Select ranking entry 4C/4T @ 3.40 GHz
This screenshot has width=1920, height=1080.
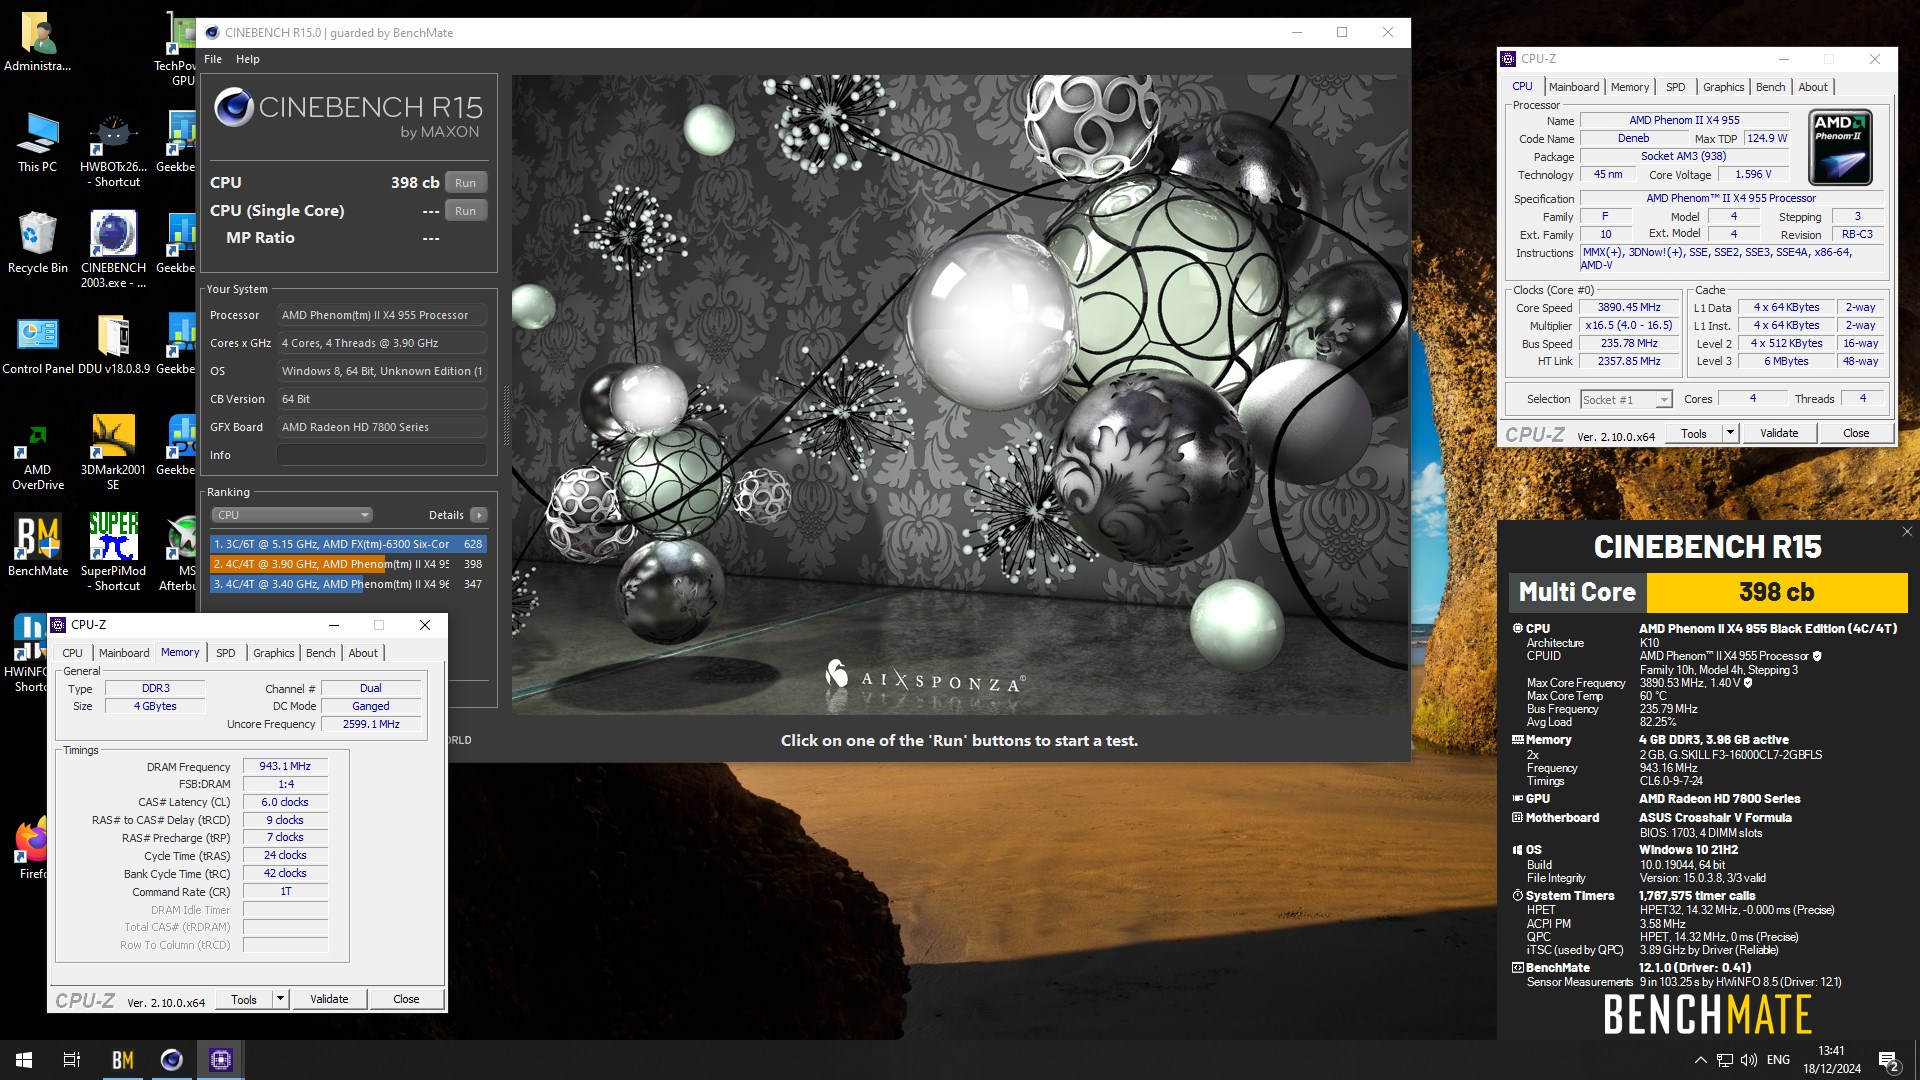[x=348, y=584]
